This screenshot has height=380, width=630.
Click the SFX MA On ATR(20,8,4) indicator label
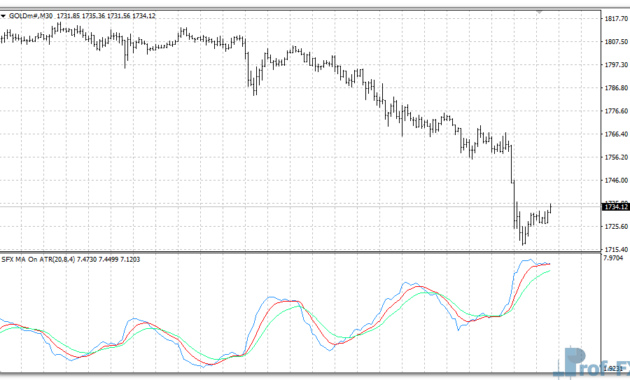click(38, 259)
